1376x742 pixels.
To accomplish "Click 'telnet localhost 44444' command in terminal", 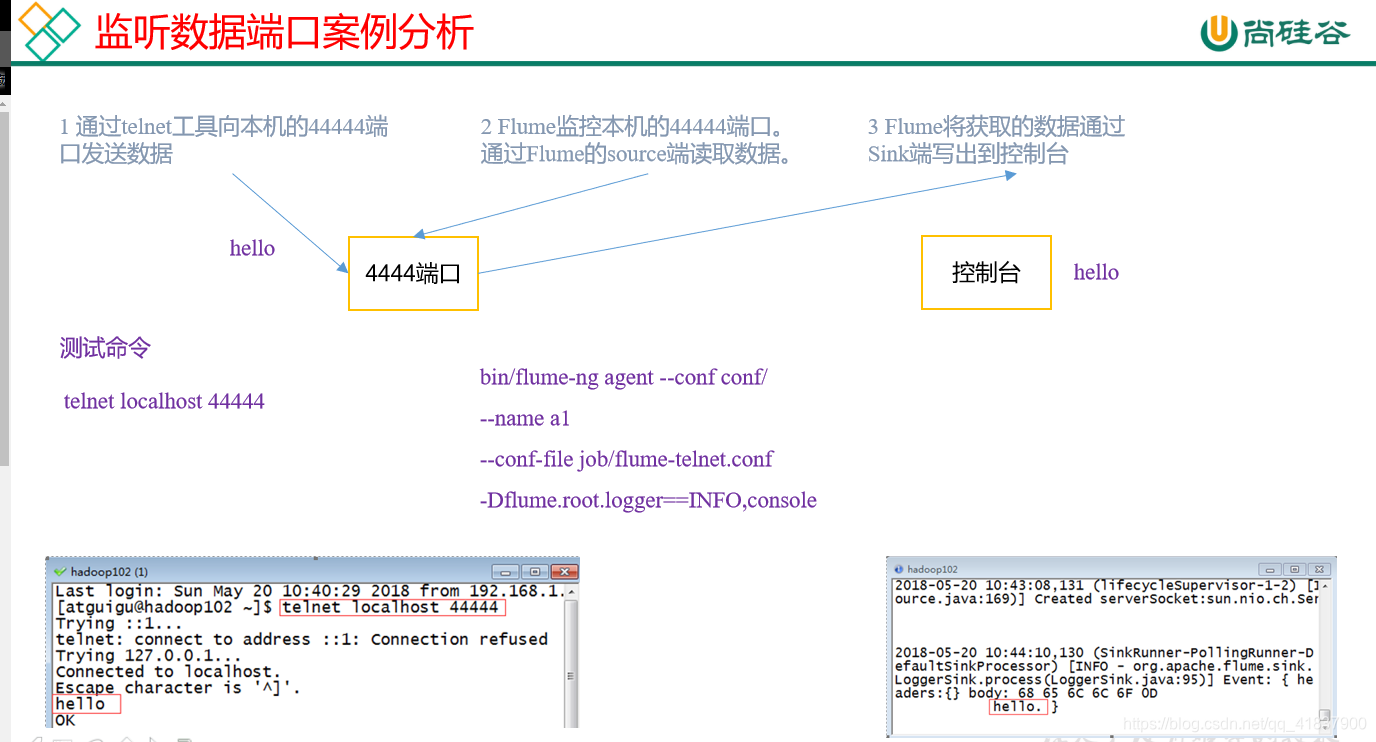I will point(390,607).
